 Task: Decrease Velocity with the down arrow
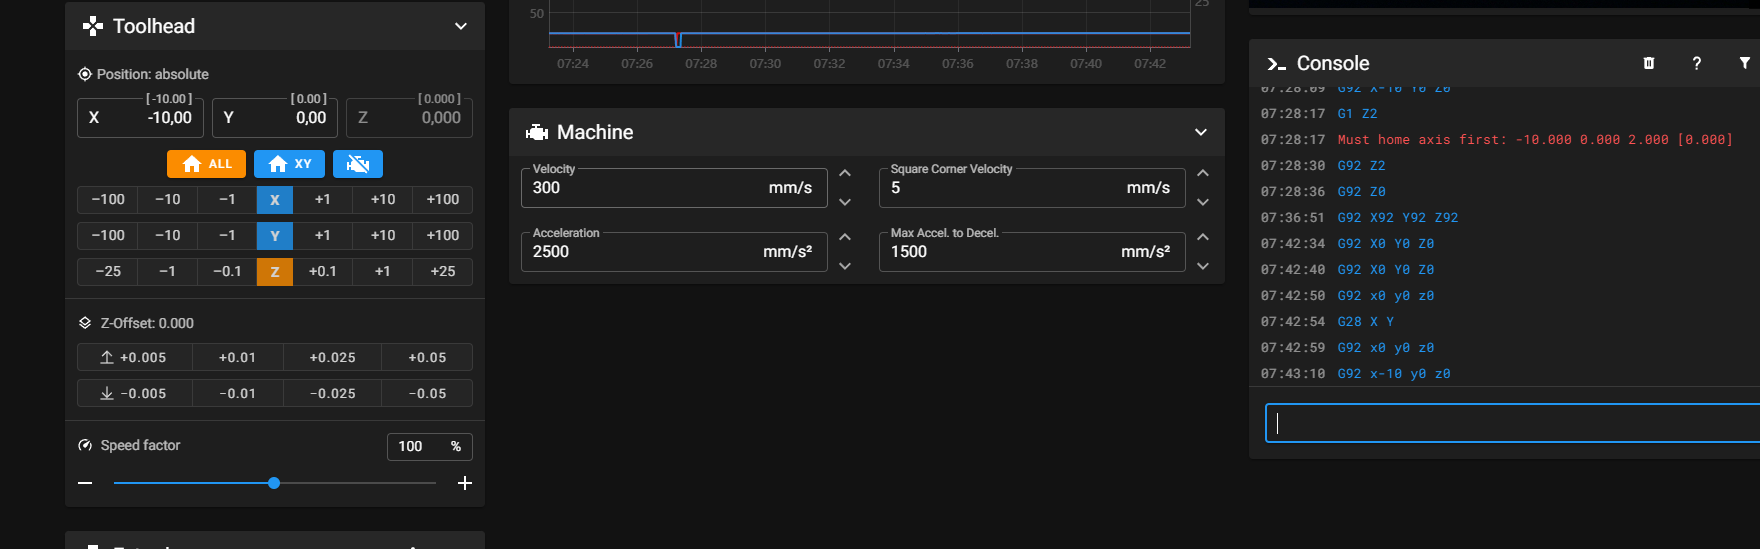pos(845,202)
